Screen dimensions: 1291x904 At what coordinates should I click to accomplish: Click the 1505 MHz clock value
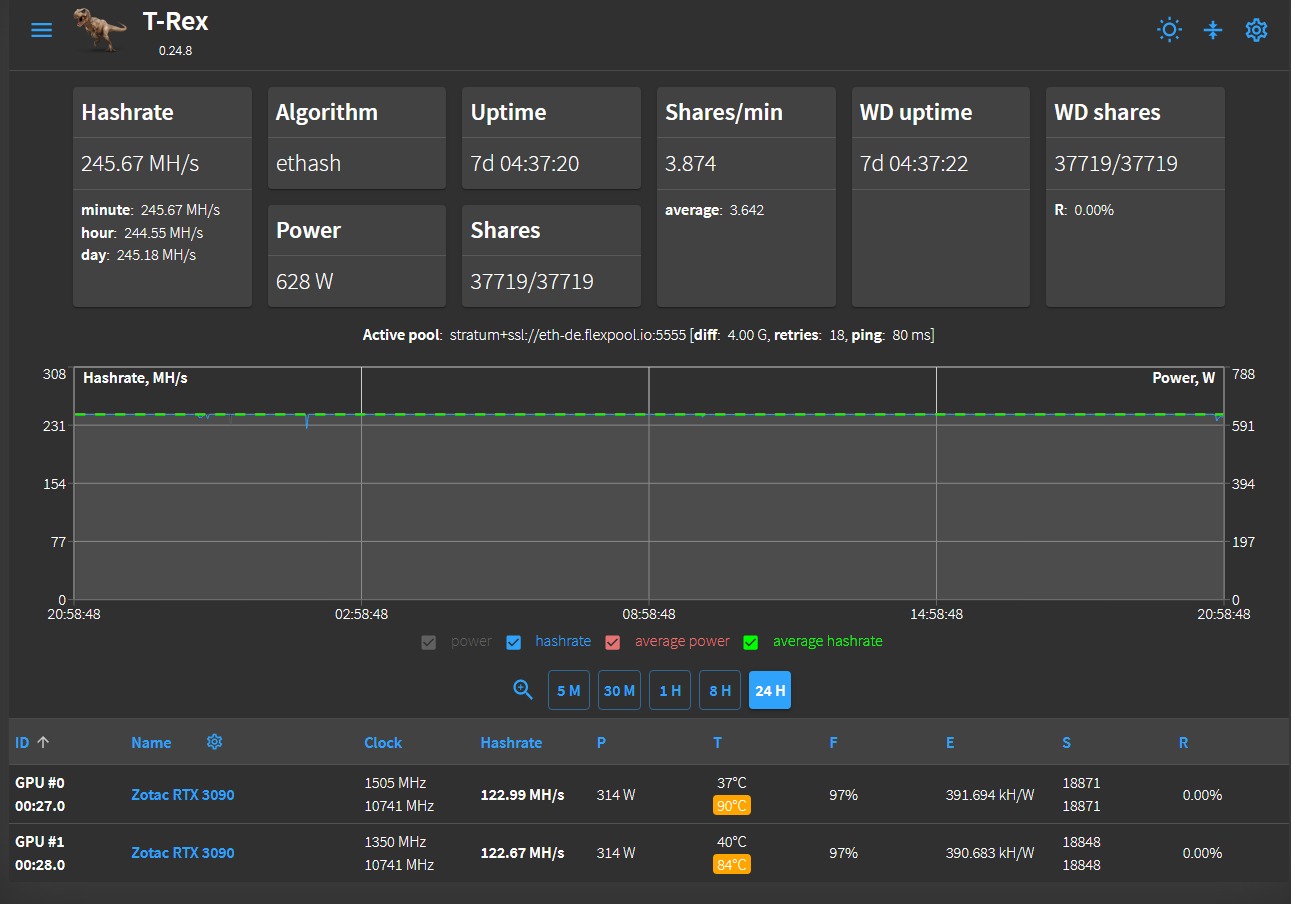click(x=395, y=783)
